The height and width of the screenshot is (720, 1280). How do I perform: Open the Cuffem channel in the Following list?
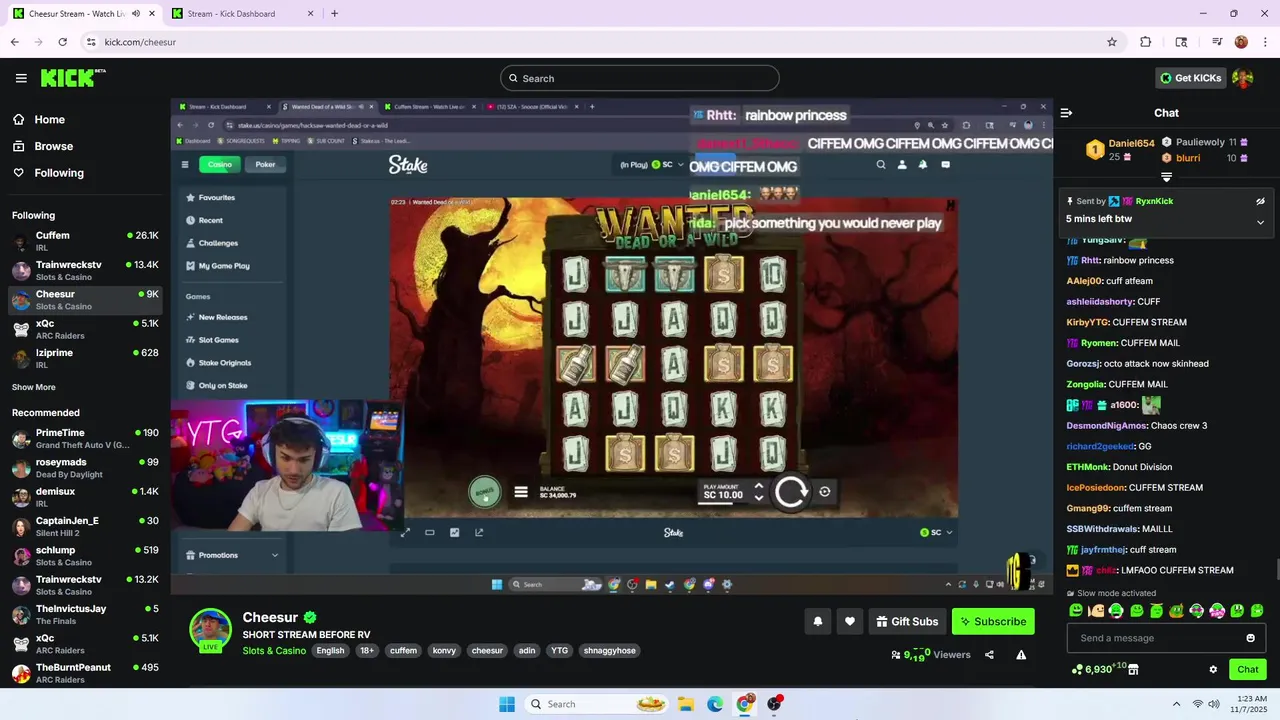coord(85,242)
